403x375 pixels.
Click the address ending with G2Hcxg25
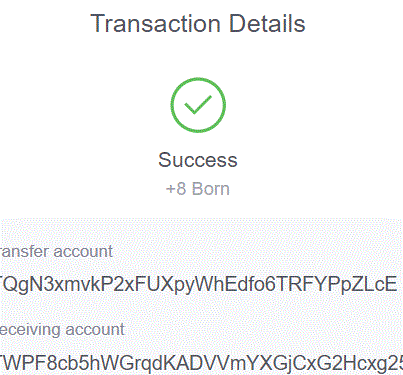click(201, 363)
